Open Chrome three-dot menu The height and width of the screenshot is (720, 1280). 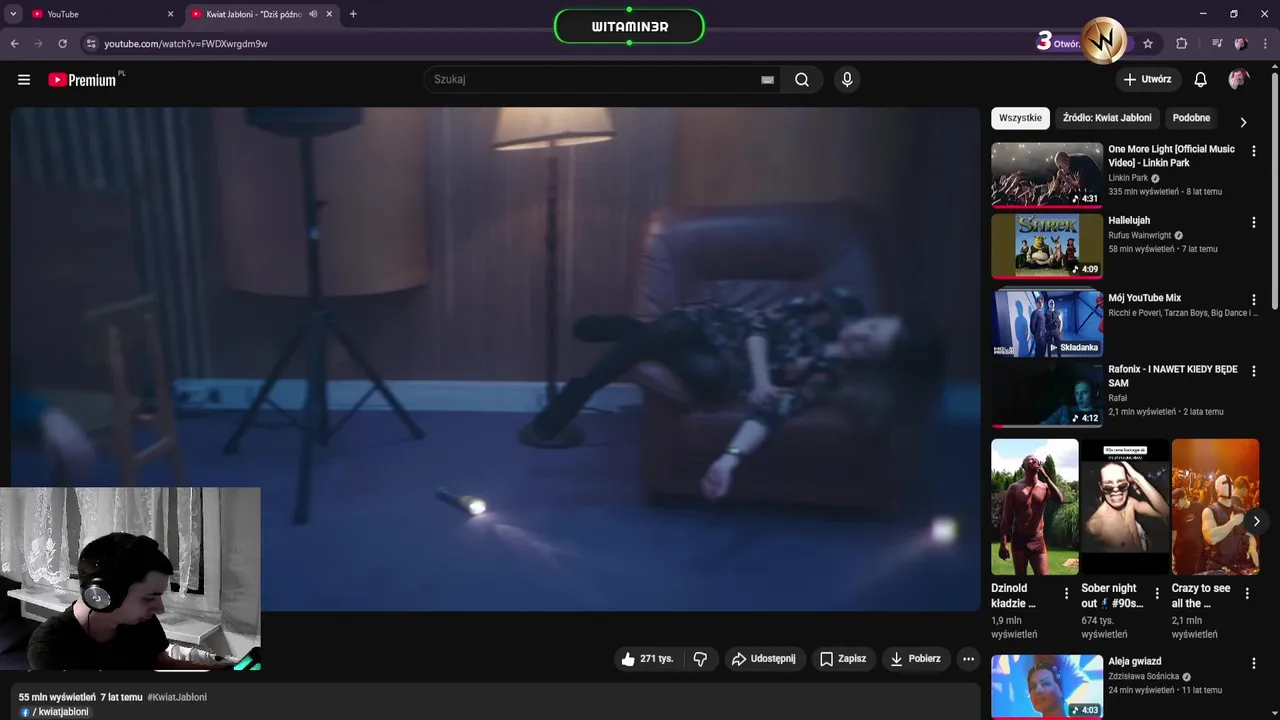coord(1263,44)
